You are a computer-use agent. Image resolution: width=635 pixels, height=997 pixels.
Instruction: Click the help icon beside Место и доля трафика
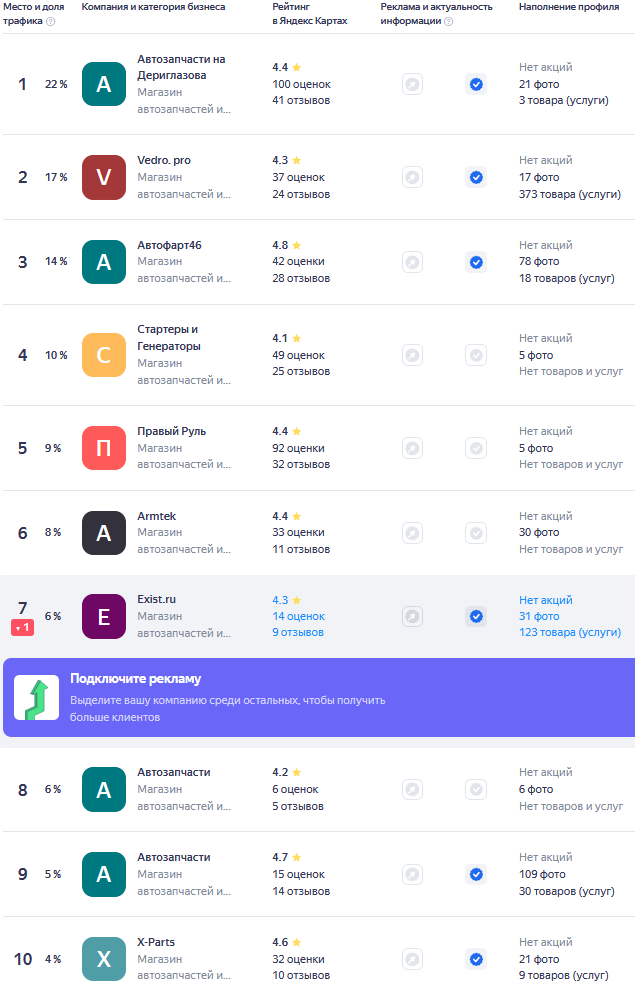[x=51, y=22]
